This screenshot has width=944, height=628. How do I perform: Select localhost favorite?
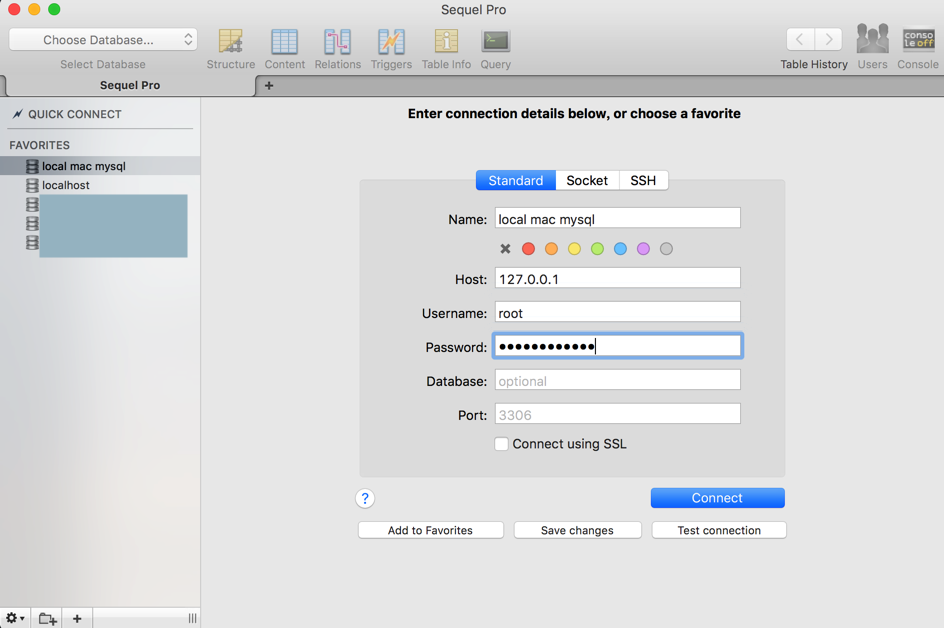pos(100,185)
